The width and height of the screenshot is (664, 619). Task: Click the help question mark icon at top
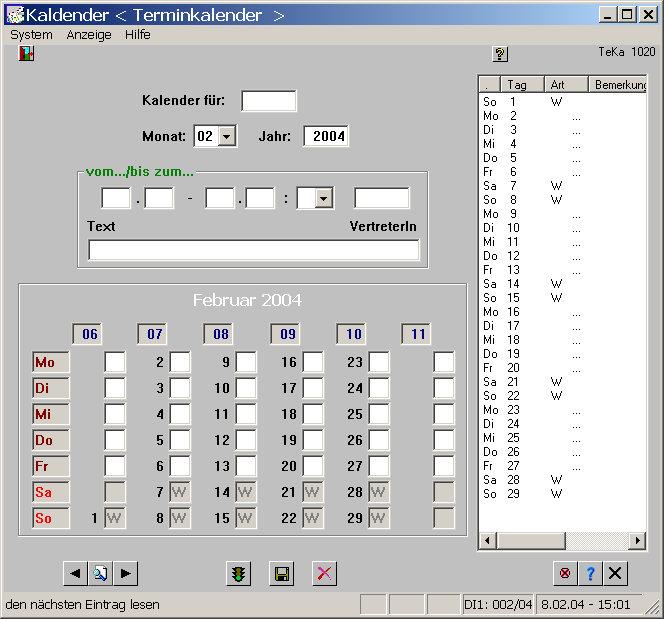tap(501, 54)
